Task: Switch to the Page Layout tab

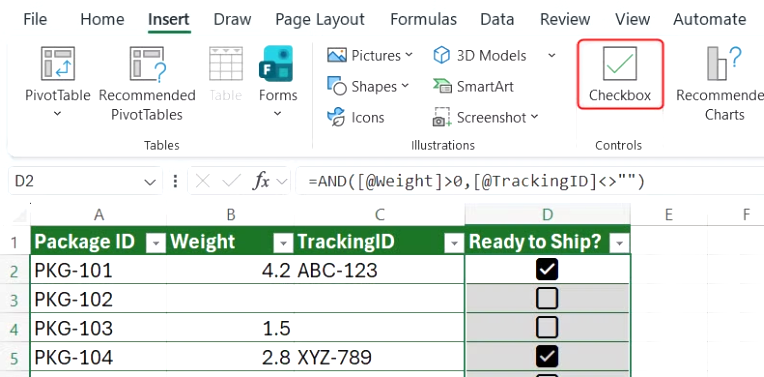Action: (320, 19)
